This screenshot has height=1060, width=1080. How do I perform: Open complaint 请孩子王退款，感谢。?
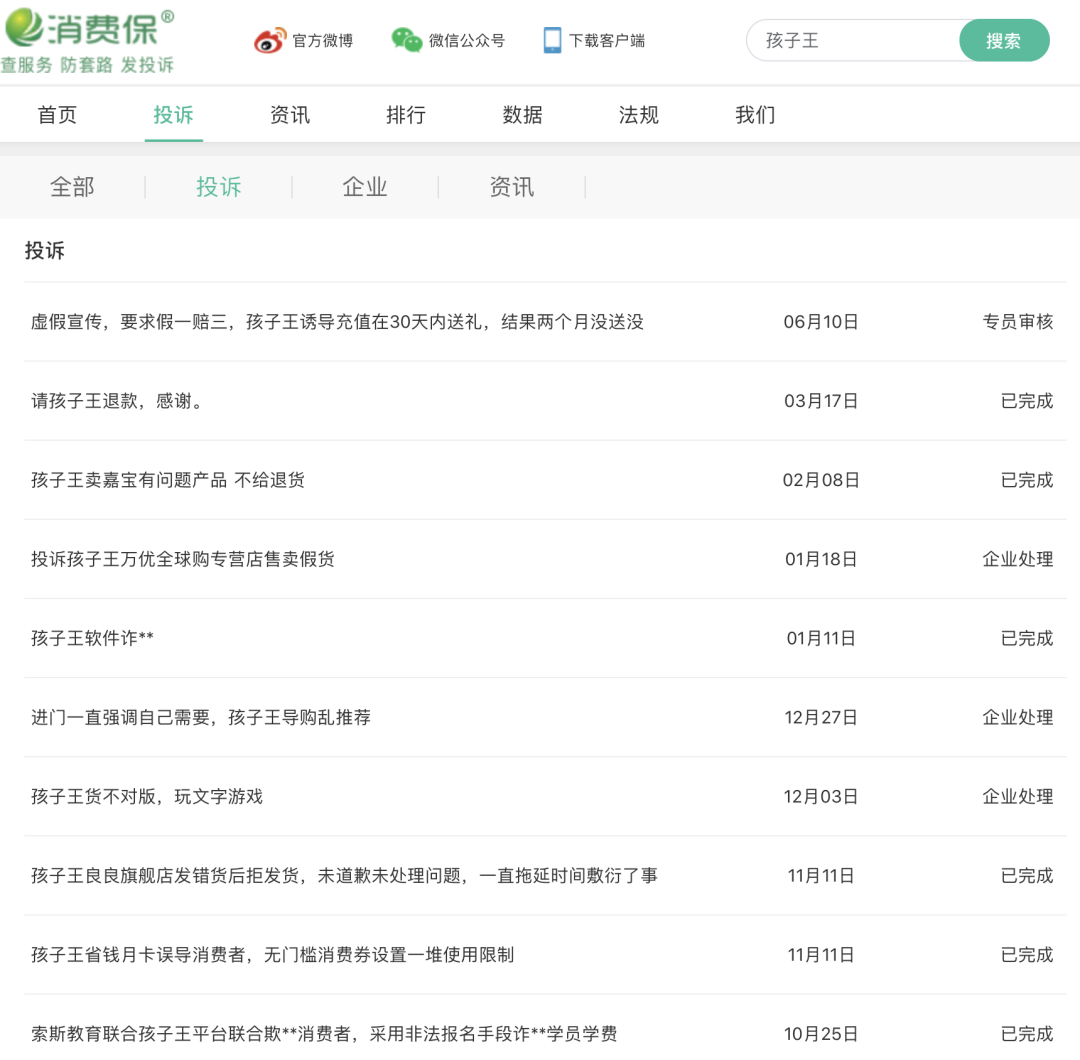pyautogui.click(x=118, y=401)
